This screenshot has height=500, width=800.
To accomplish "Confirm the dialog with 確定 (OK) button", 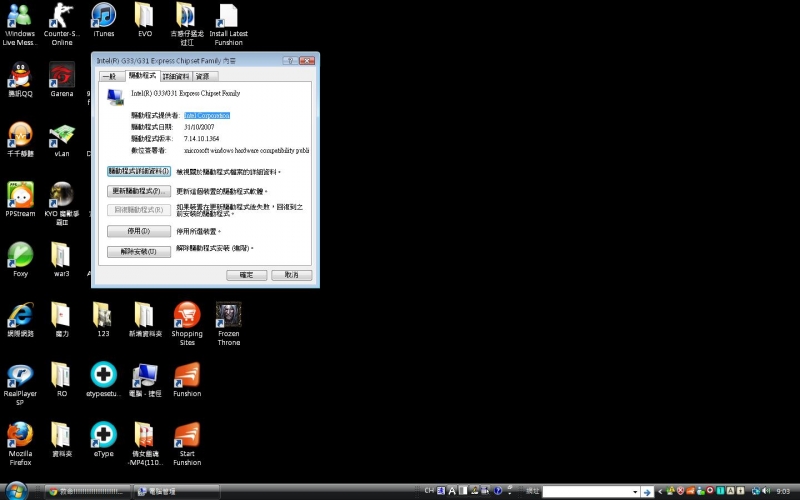I will [246, 275].
